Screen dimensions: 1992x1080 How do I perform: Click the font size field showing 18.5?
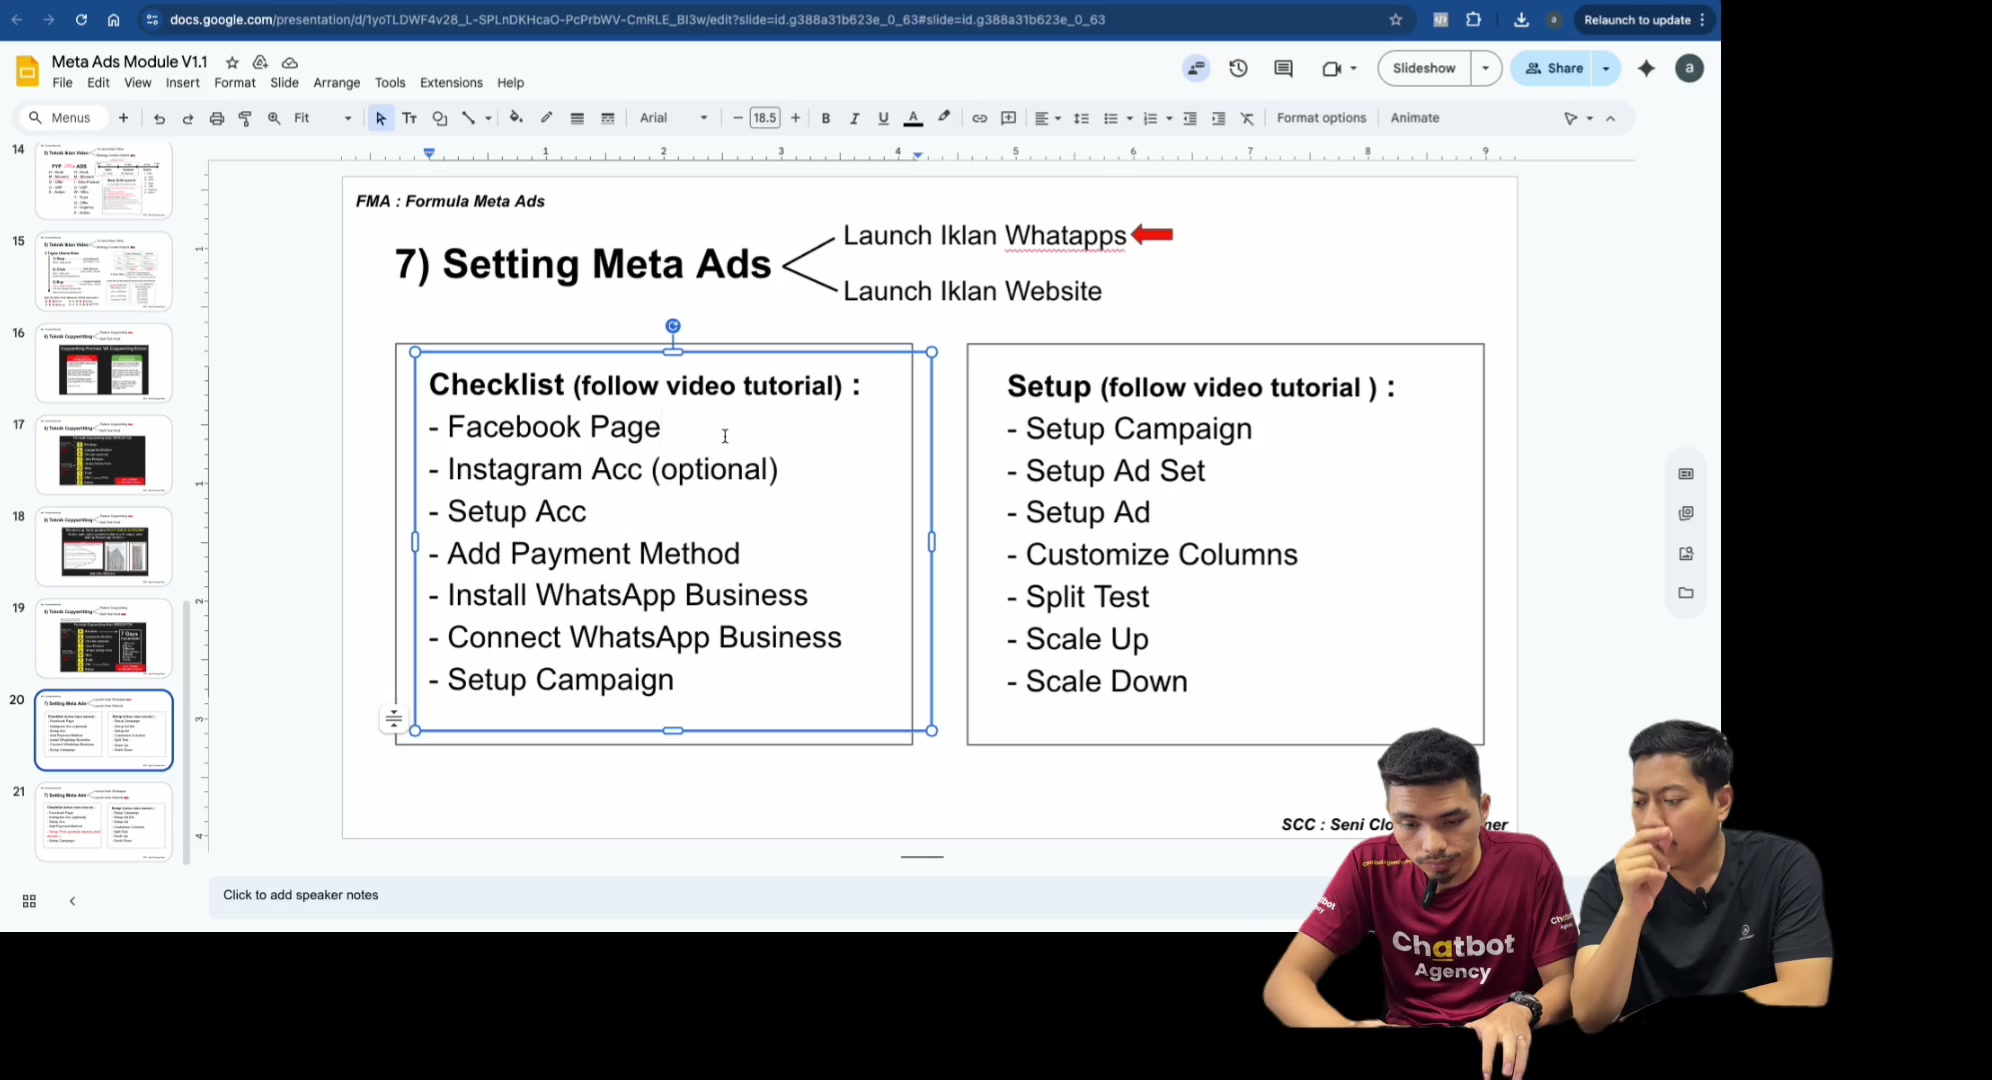[x=764, y=118]
